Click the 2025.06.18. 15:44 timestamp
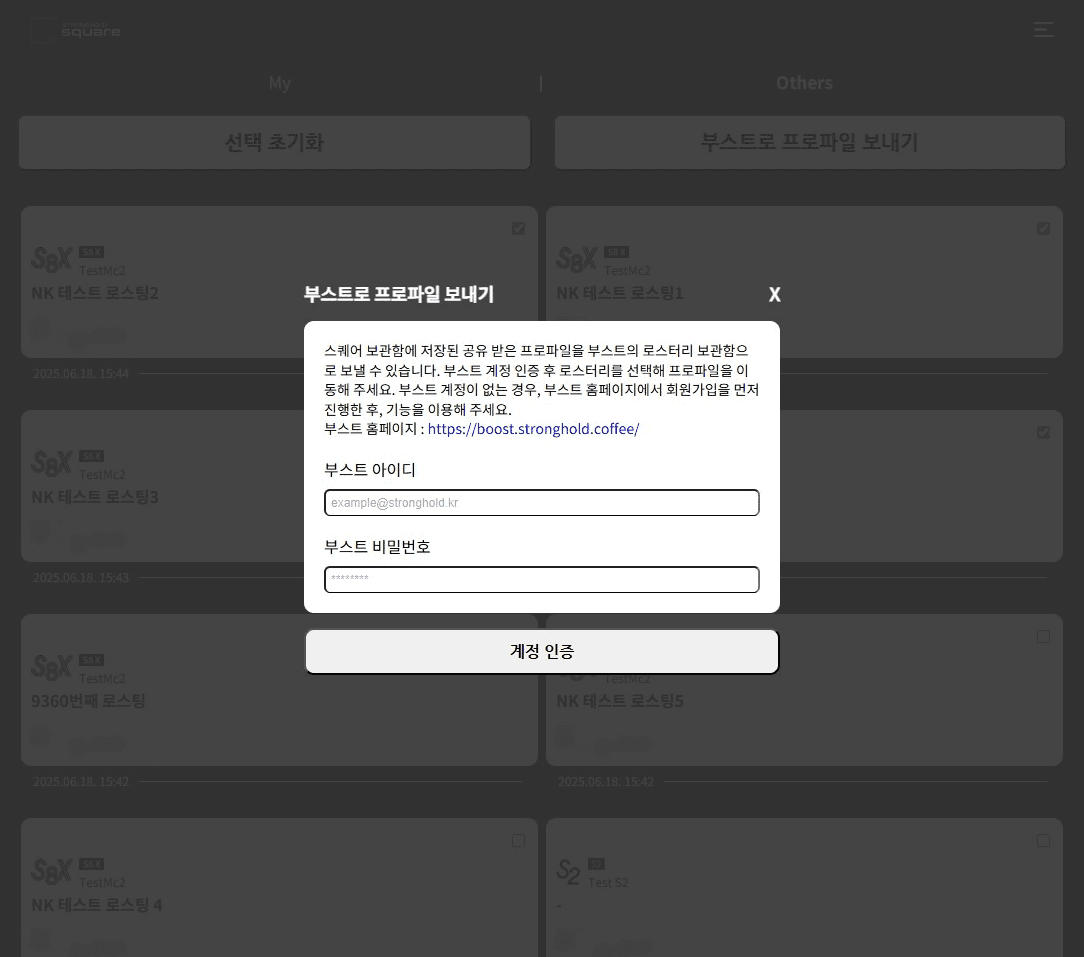1084x957 pixels. 81,373
